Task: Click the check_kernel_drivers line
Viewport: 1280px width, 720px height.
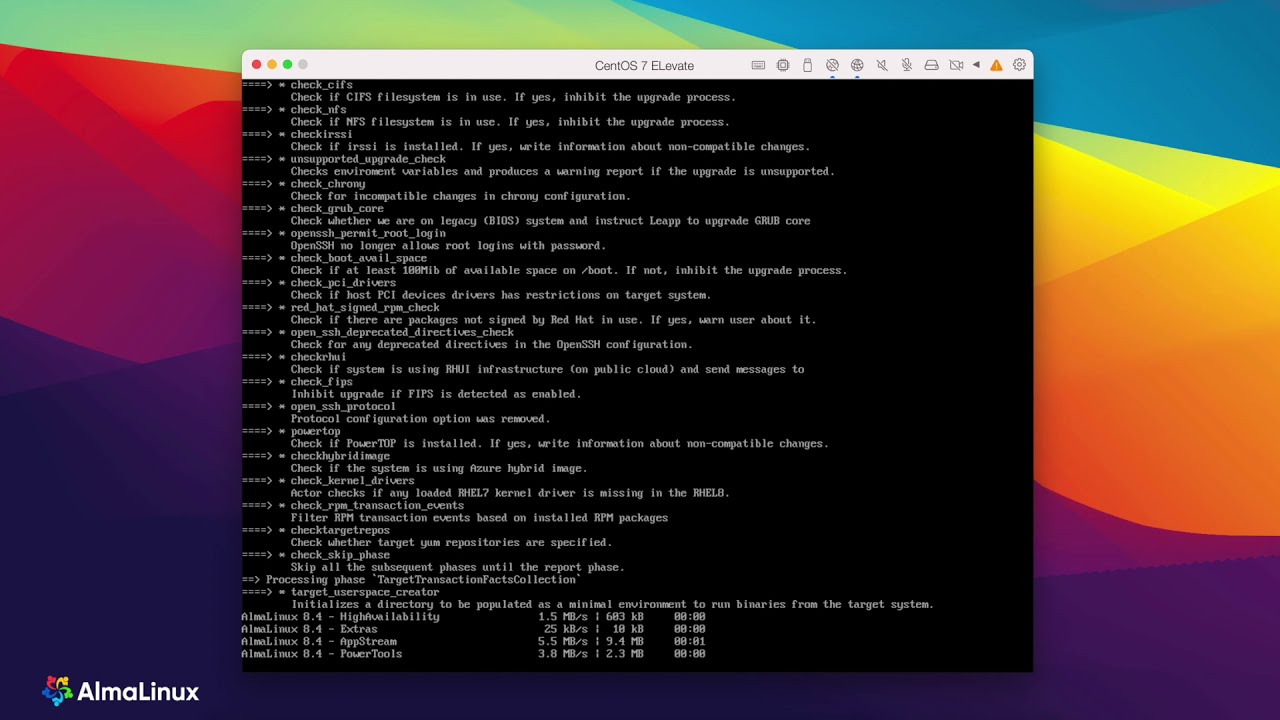Action: coord(328,481)
